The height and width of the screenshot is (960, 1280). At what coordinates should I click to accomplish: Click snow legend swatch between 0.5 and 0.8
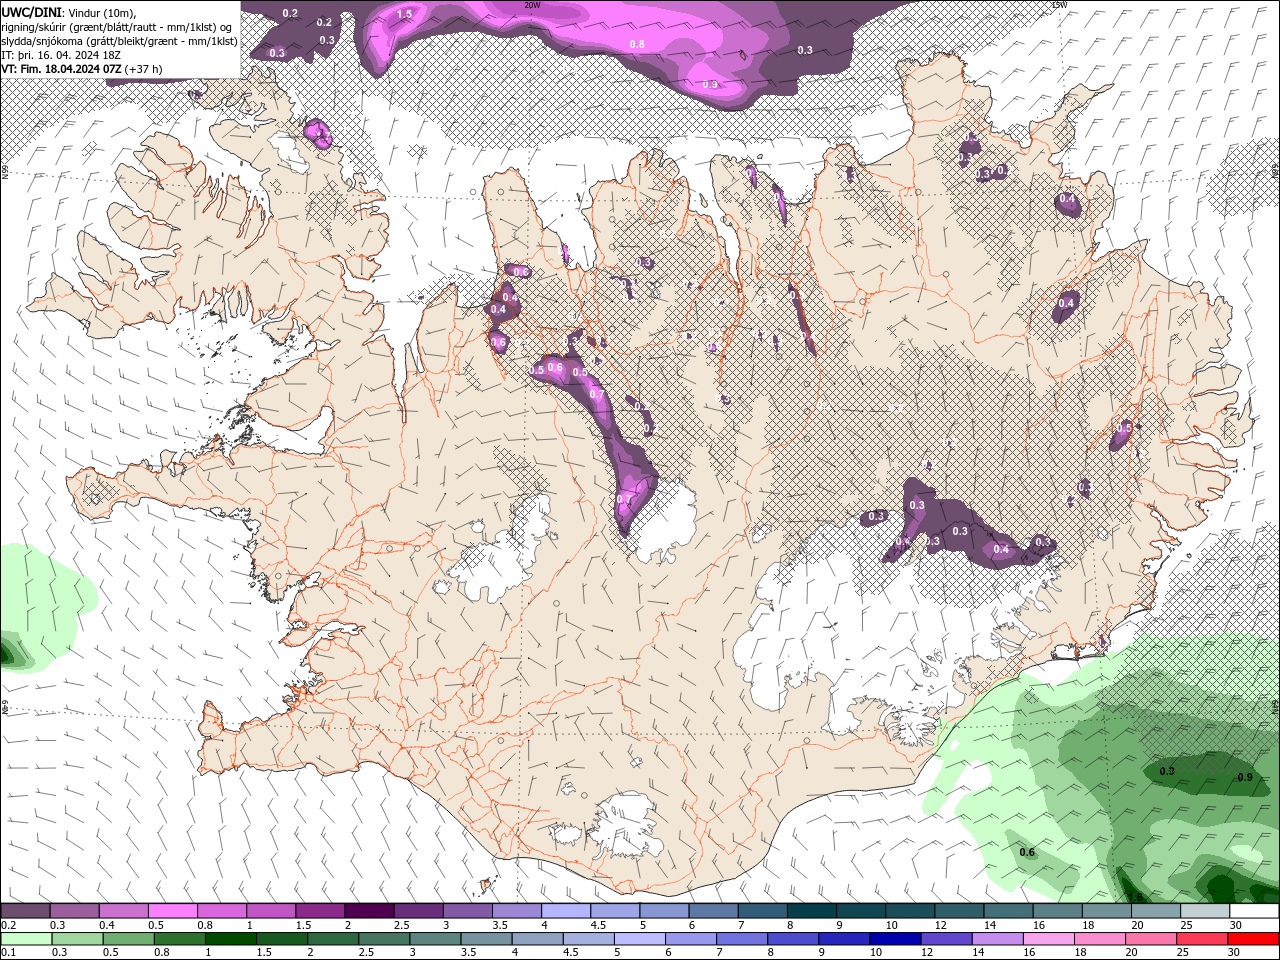173,911
